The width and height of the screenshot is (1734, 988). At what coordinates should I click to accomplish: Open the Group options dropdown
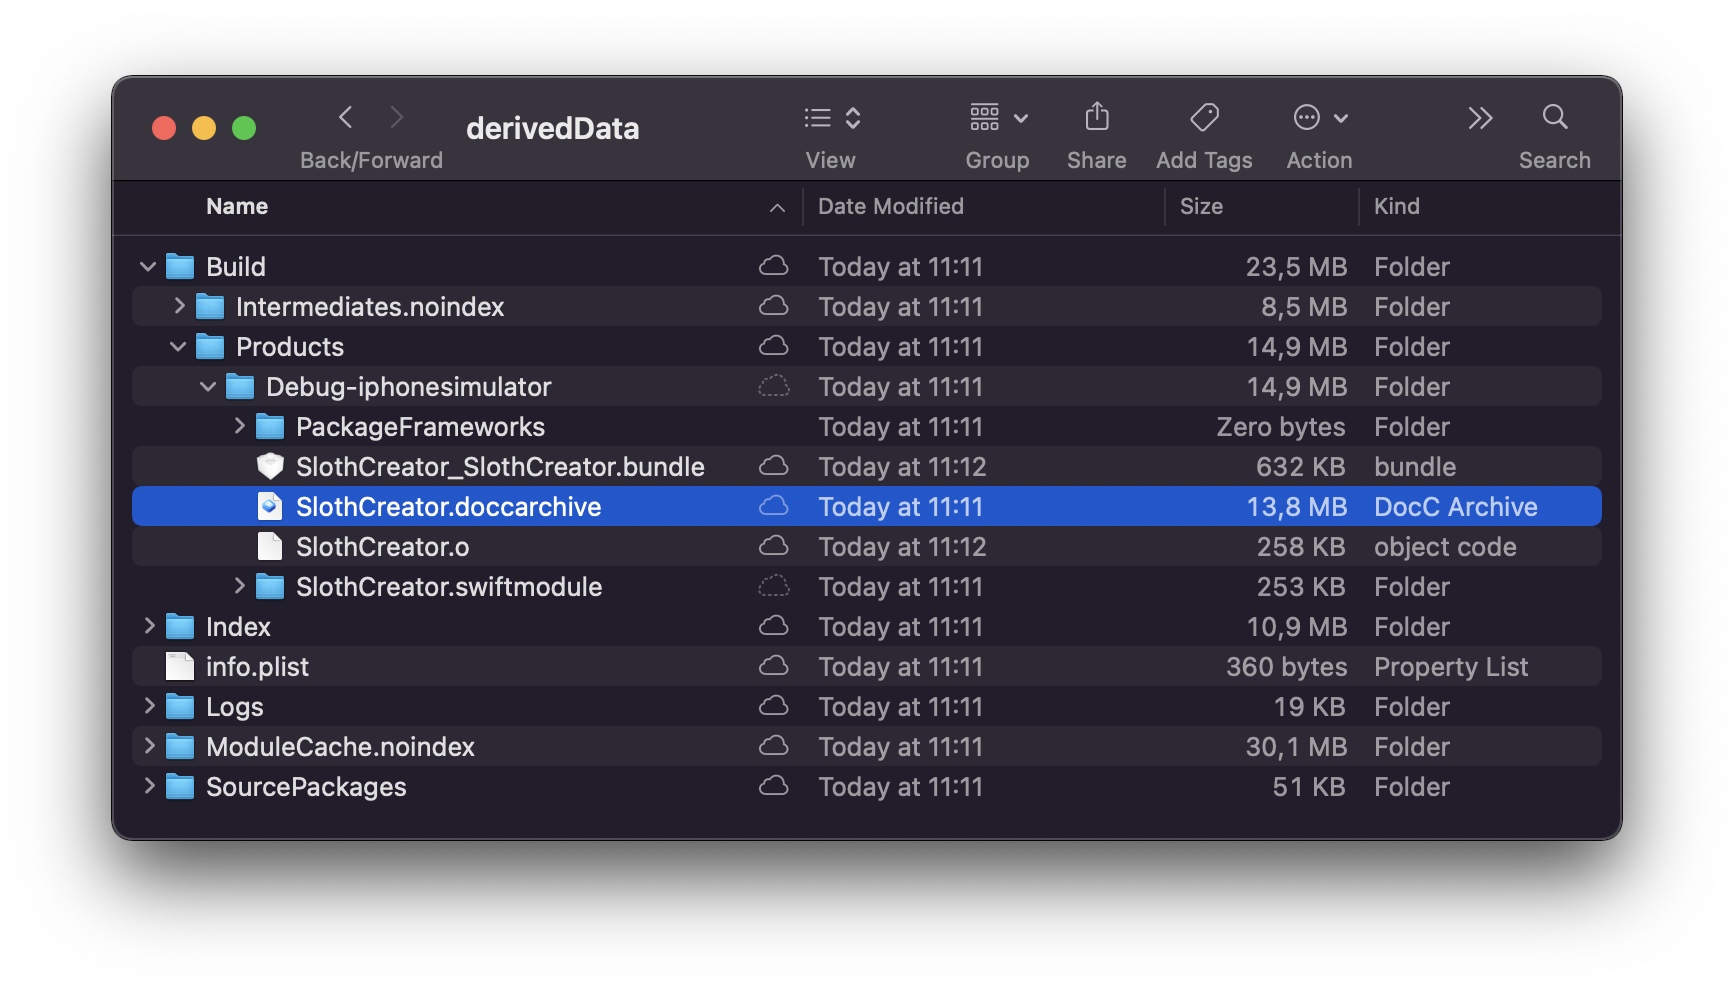coord(998,118)
